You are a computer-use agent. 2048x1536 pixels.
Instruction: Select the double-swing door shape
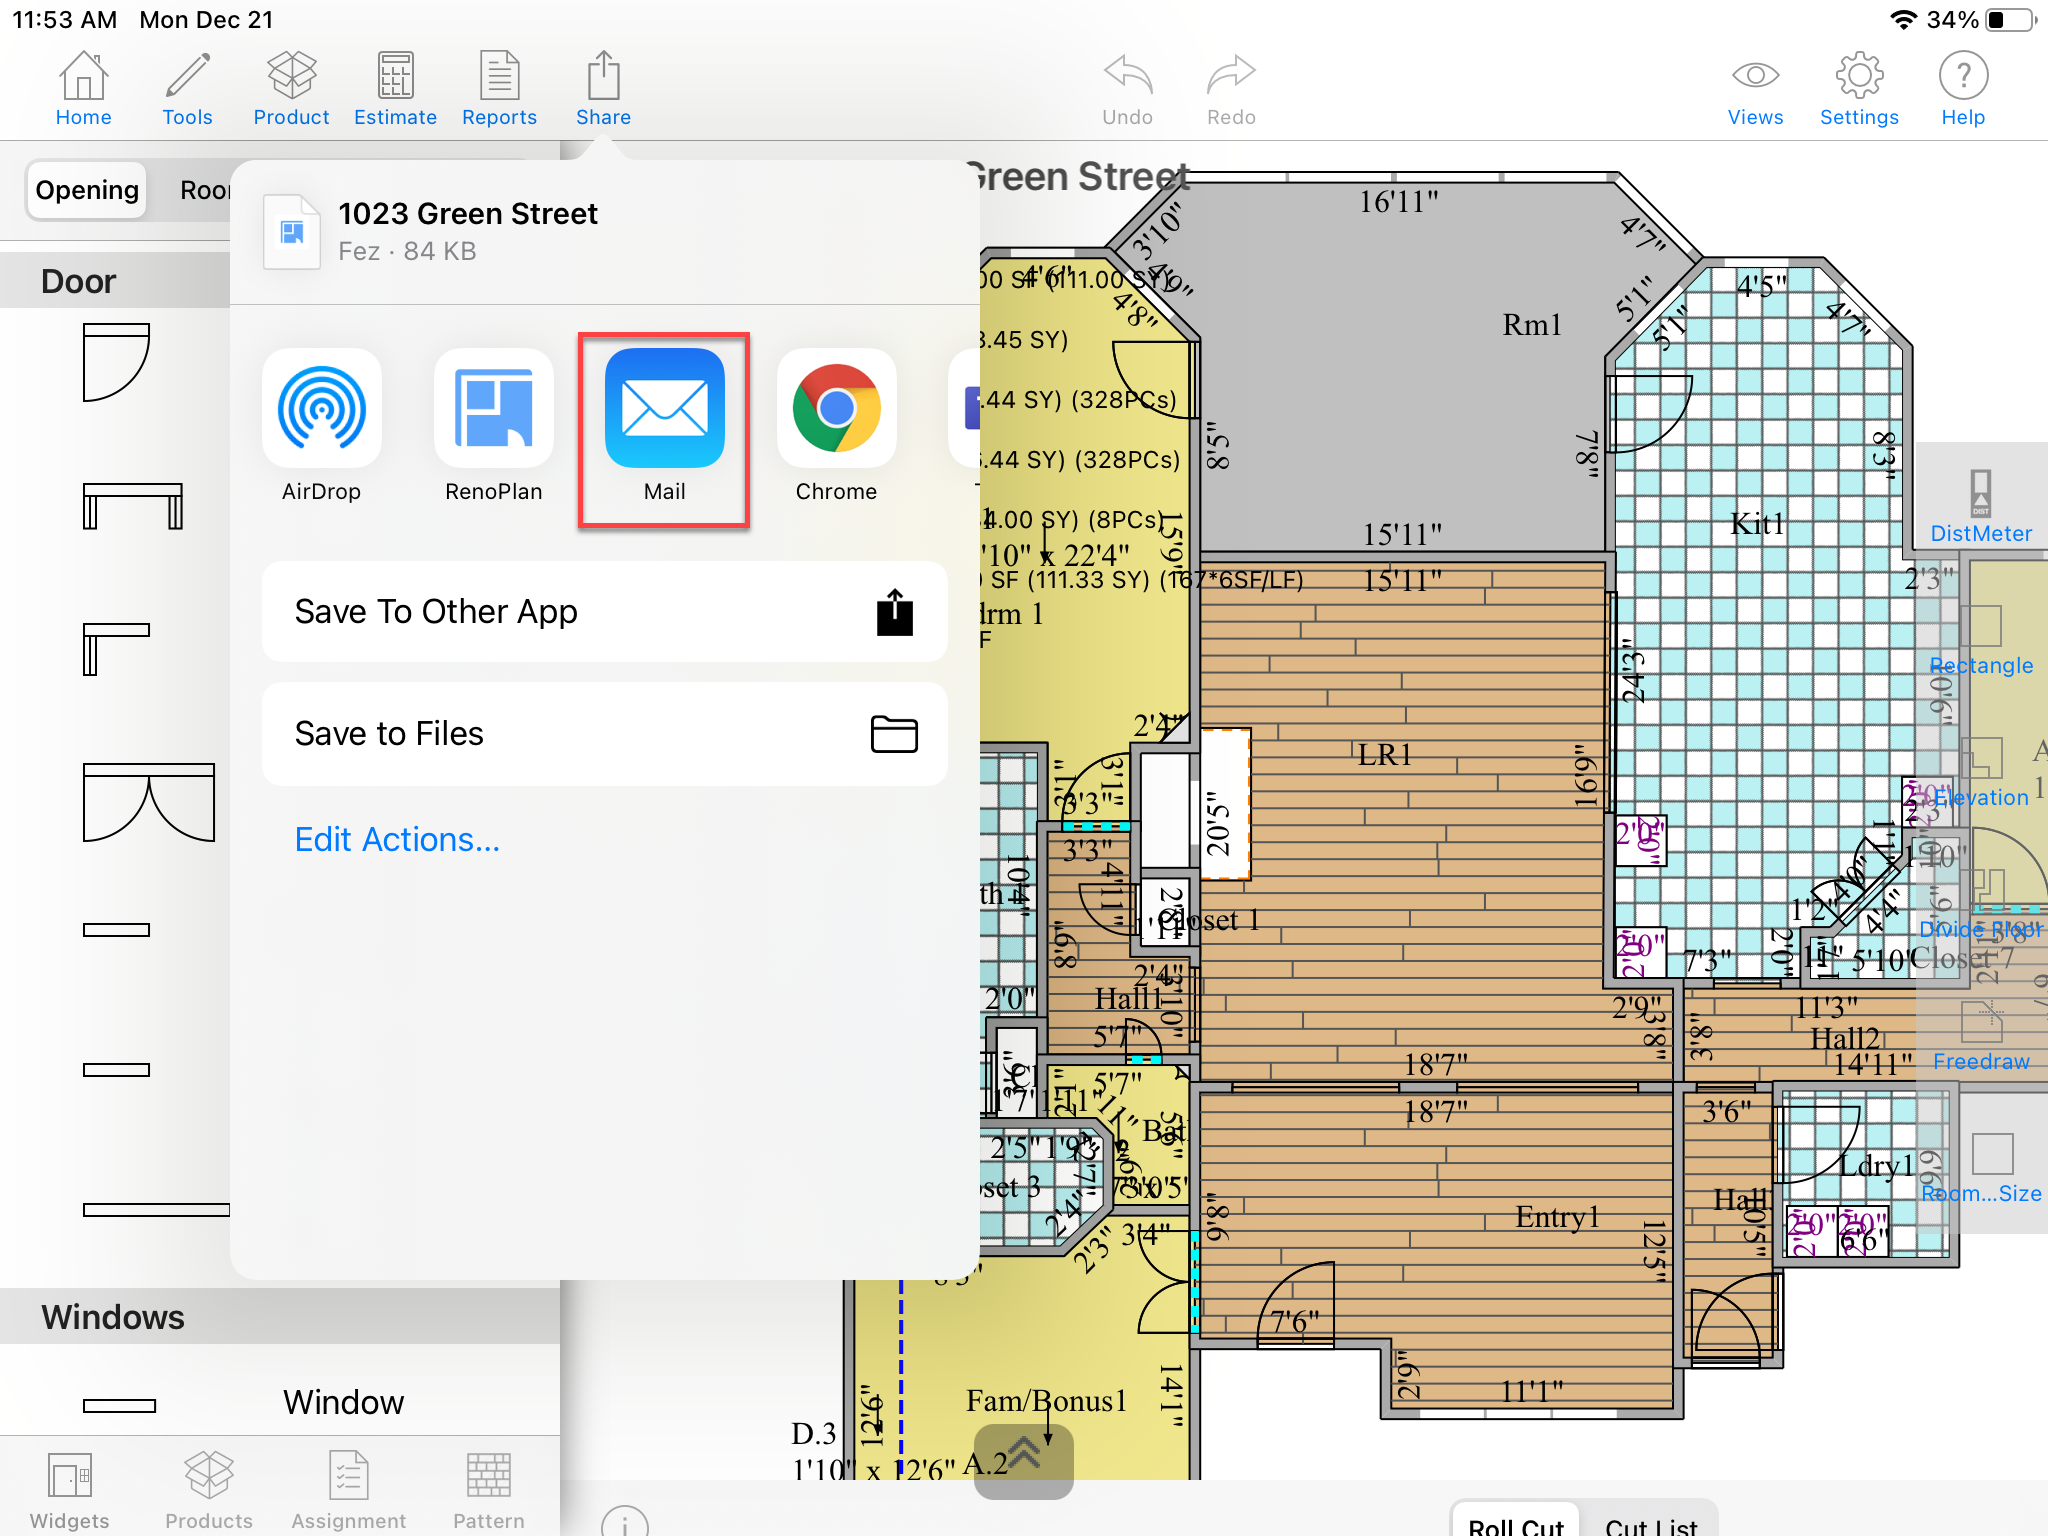(x=149, y=802)
